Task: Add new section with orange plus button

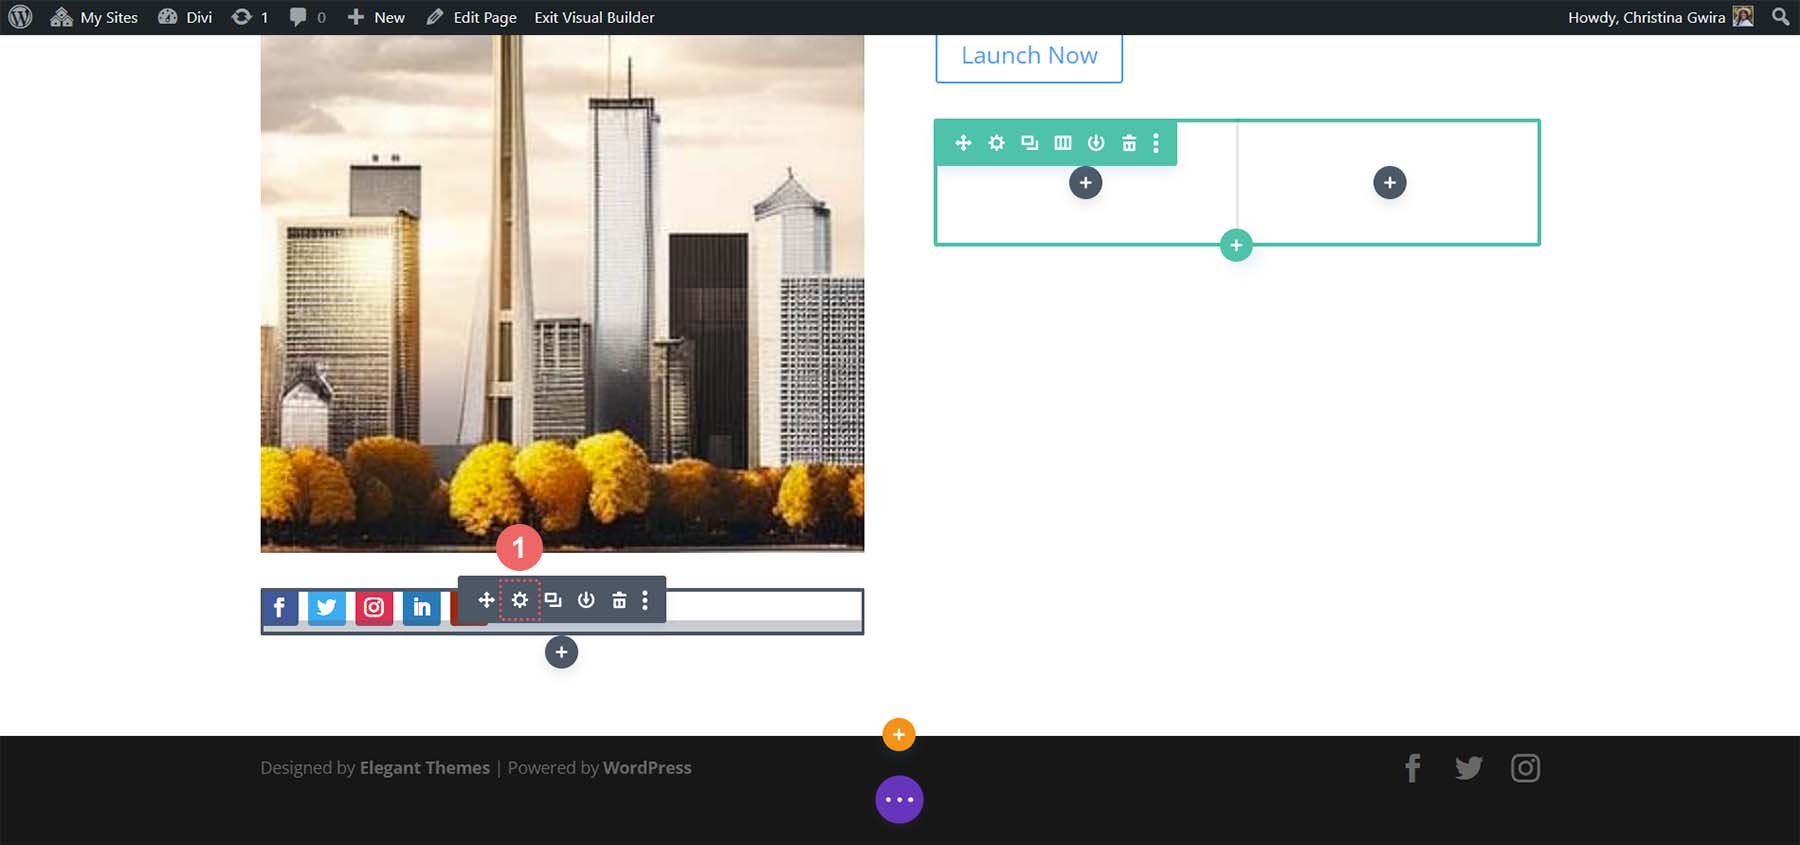Action: coord(899,735)
